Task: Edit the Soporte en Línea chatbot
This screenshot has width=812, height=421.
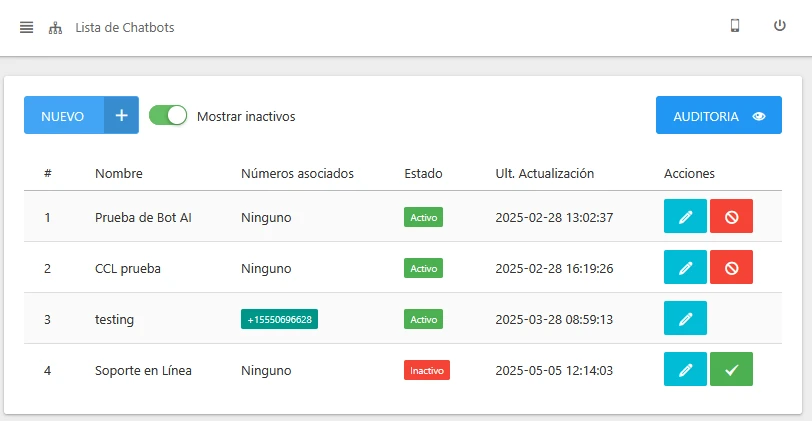Action: tap(685, 370)
